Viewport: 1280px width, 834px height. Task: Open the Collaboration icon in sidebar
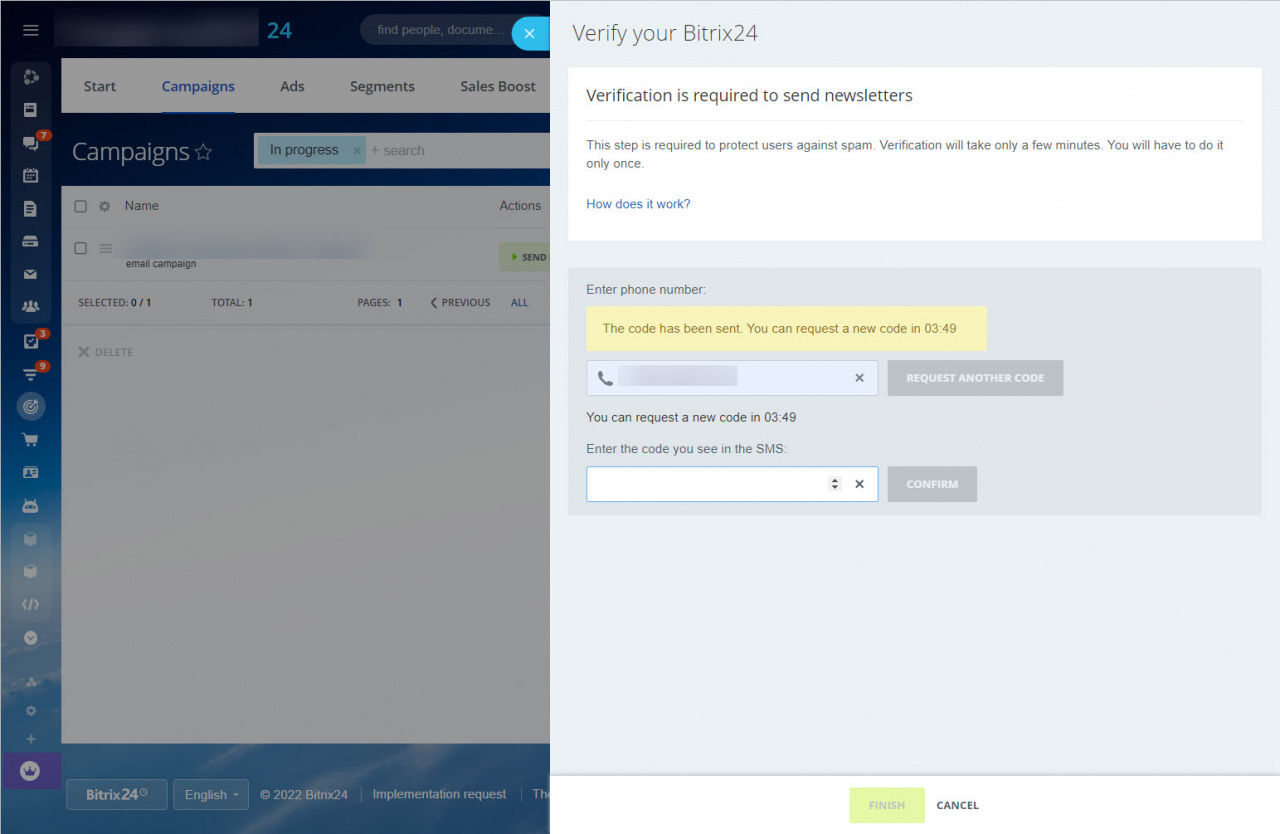30,77
